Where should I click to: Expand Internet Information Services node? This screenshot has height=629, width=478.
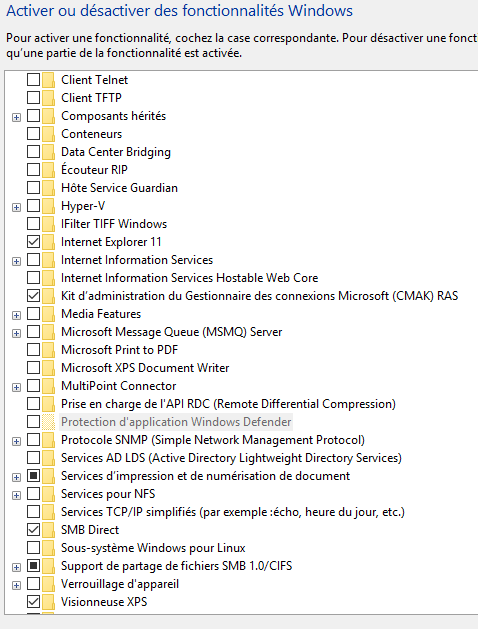pos(16,262)
